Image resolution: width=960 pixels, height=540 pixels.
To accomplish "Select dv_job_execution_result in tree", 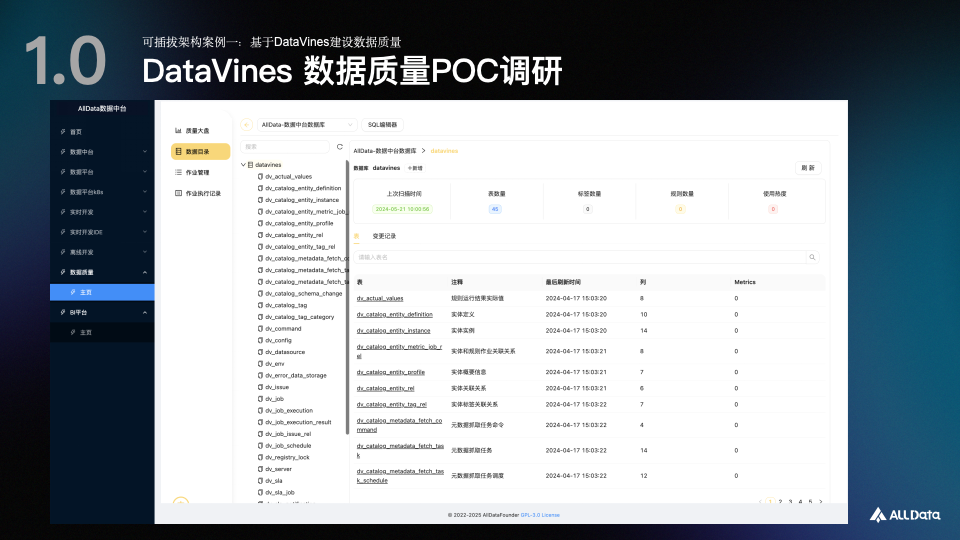I will [298, 422].
